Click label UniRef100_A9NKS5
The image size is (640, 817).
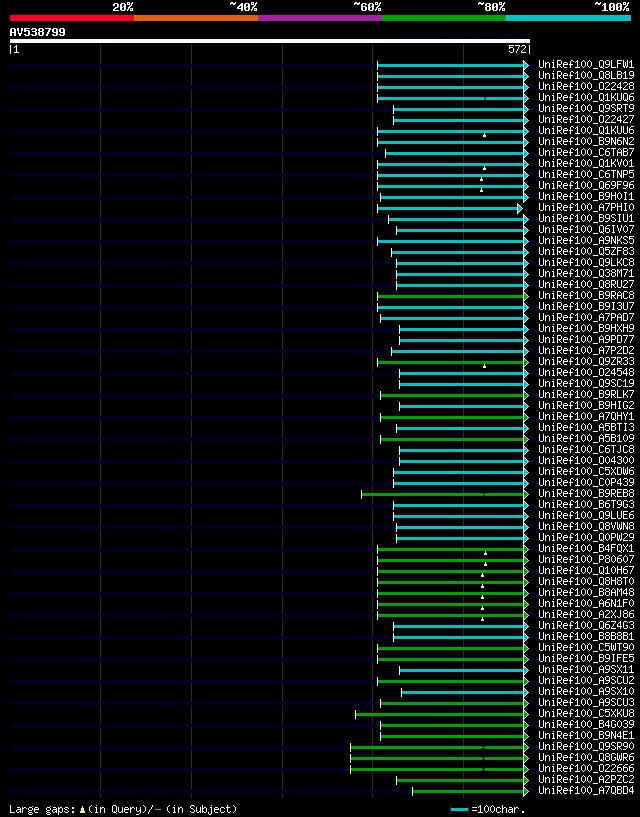(x=586, y=240)
